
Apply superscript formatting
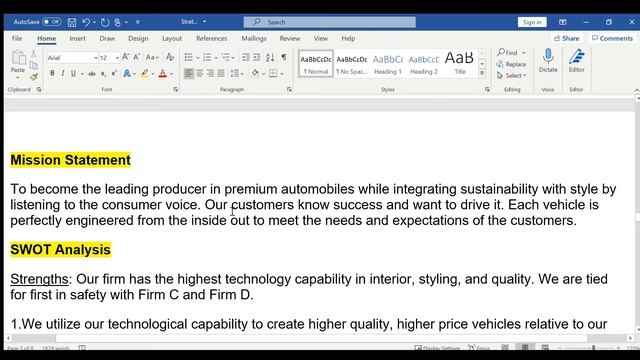coord(114,73)
